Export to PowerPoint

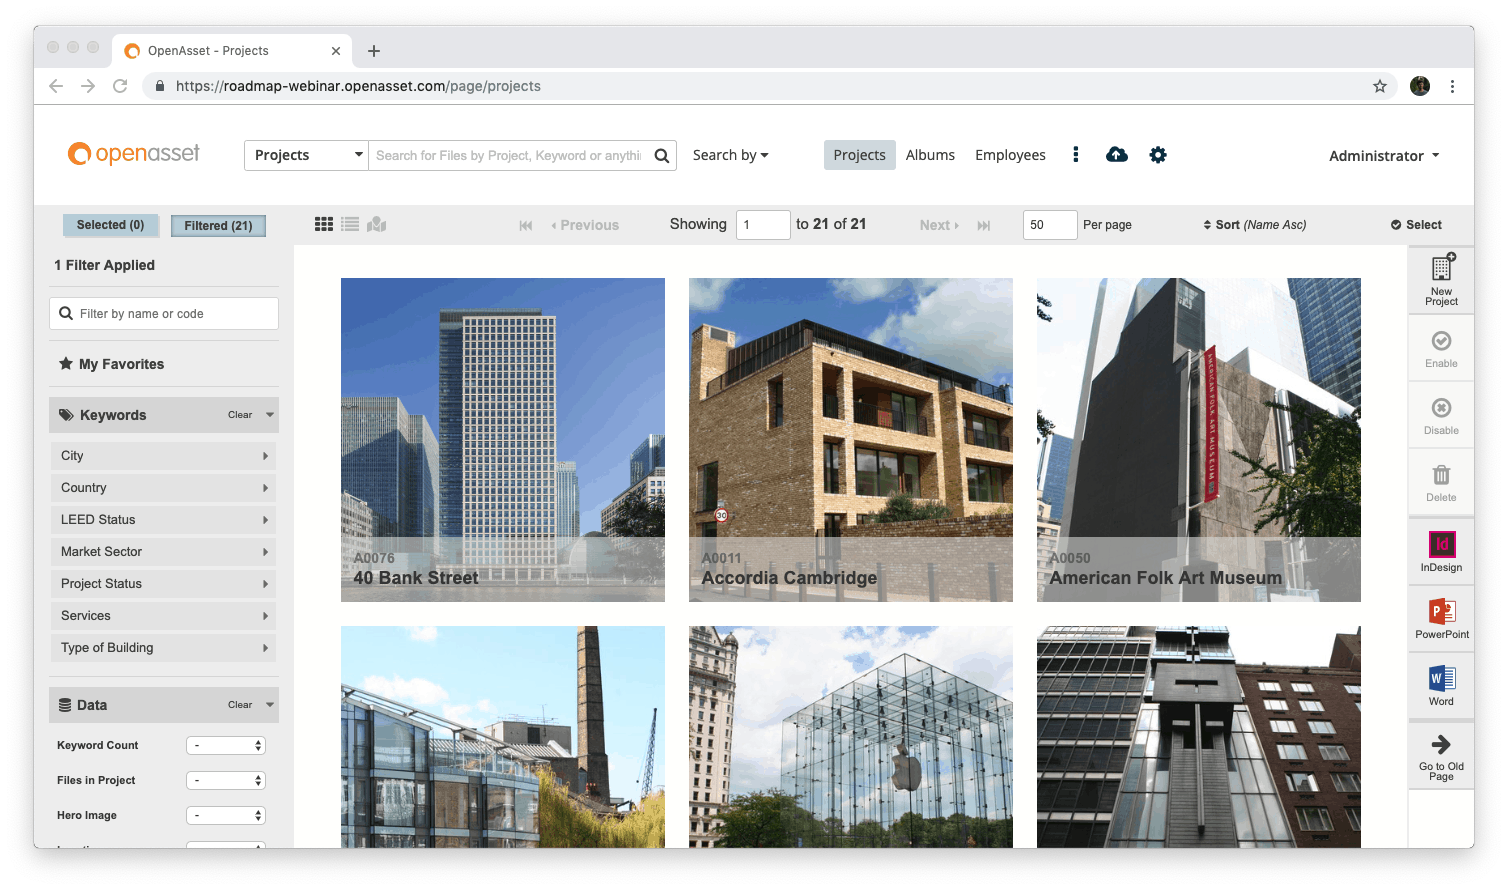click(x=1441, y=618)
